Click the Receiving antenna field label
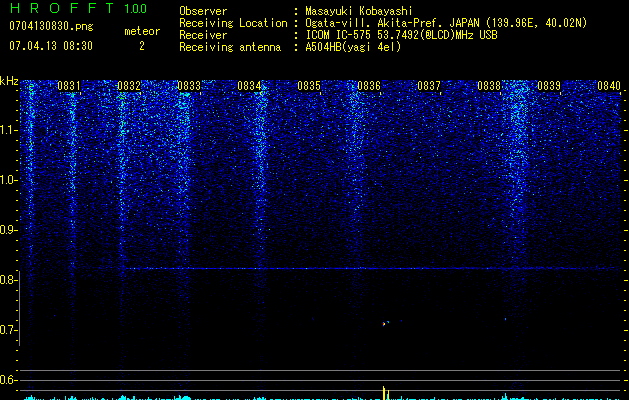This screenshot has height=400, width=629. (x=230, y=47)
